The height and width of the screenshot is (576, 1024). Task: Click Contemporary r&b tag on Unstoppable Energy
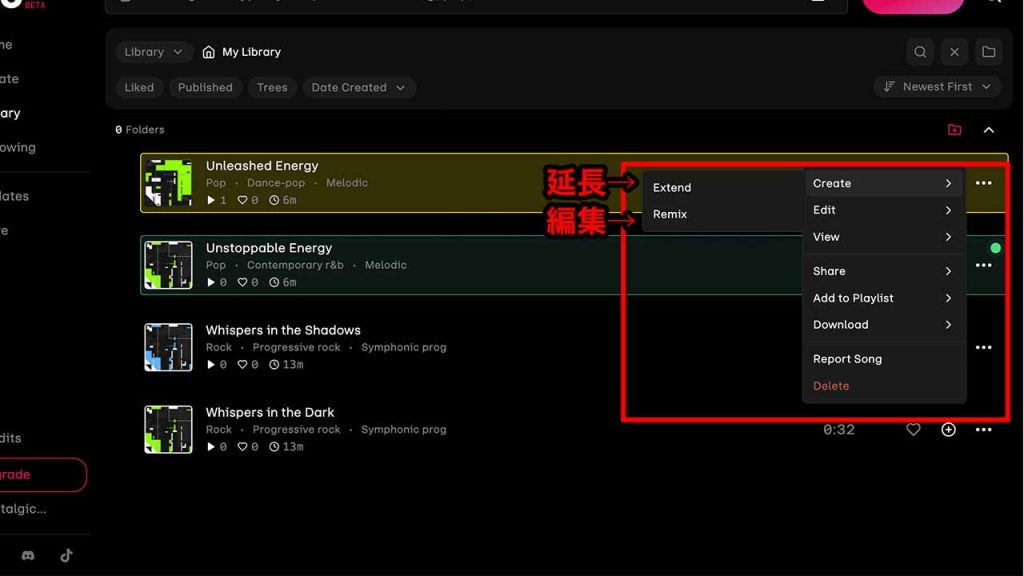coord(295,265)
